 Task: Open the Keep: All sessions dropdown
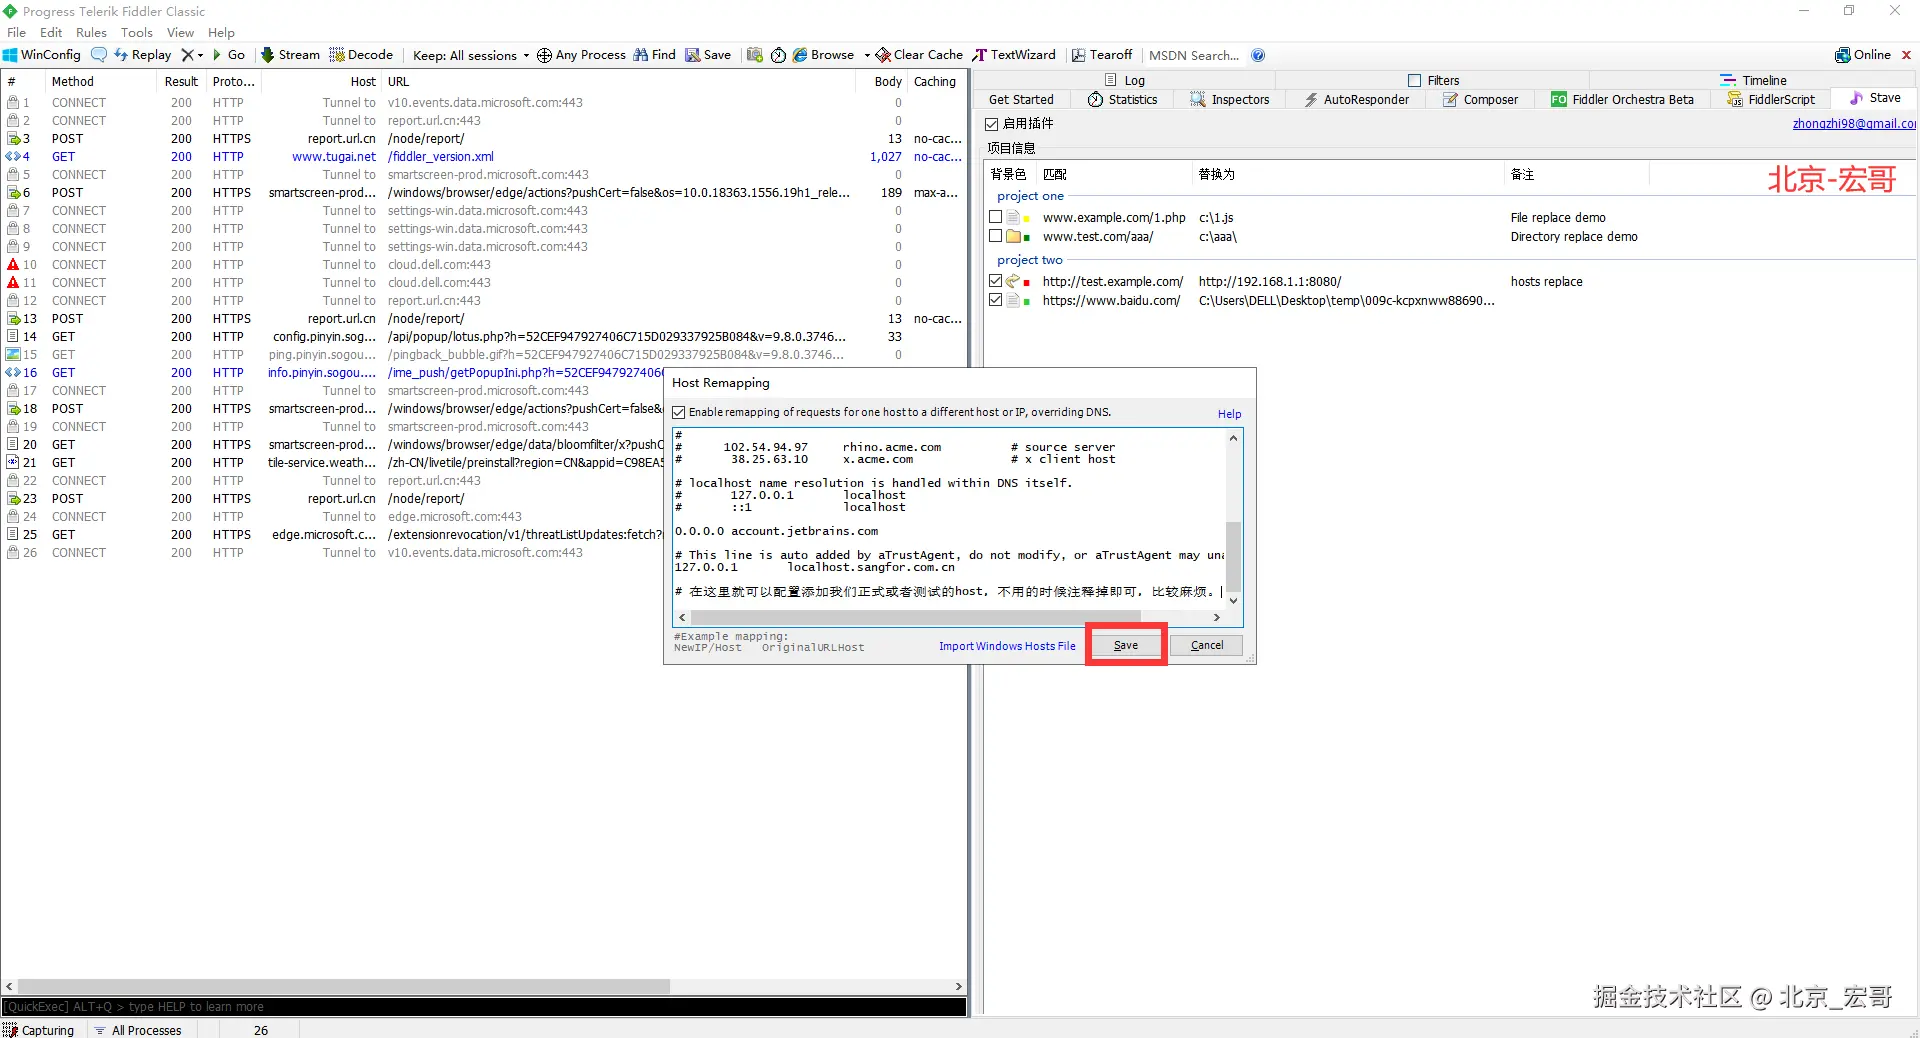[x=471, y=55]
